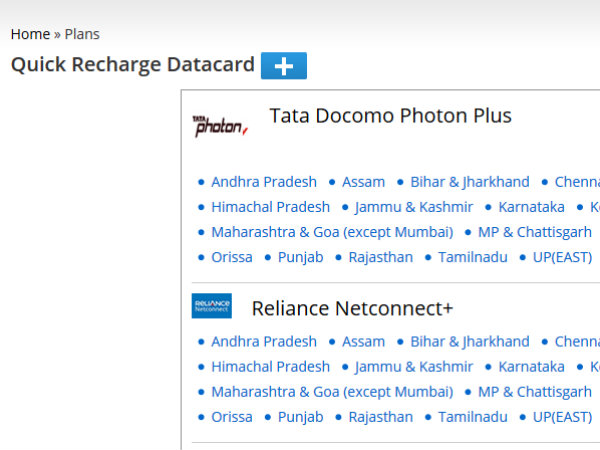Select Orissa under Reliance Netconnect+

(x=232, y=417)
